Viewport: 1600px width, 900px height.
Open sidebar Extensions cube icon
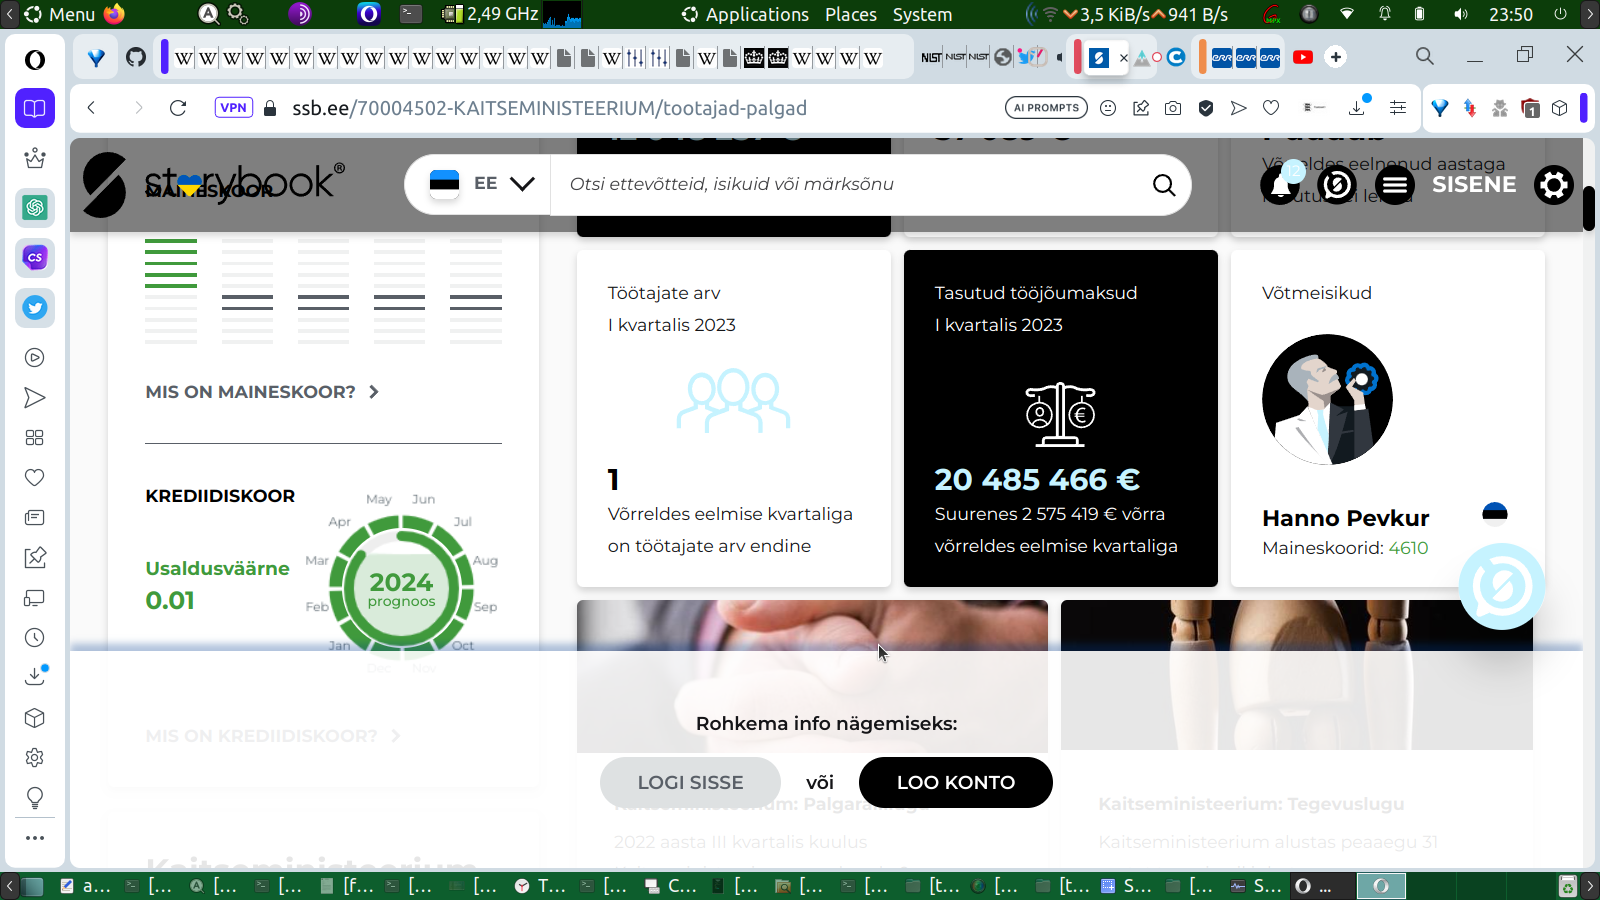tap(35, 718)
